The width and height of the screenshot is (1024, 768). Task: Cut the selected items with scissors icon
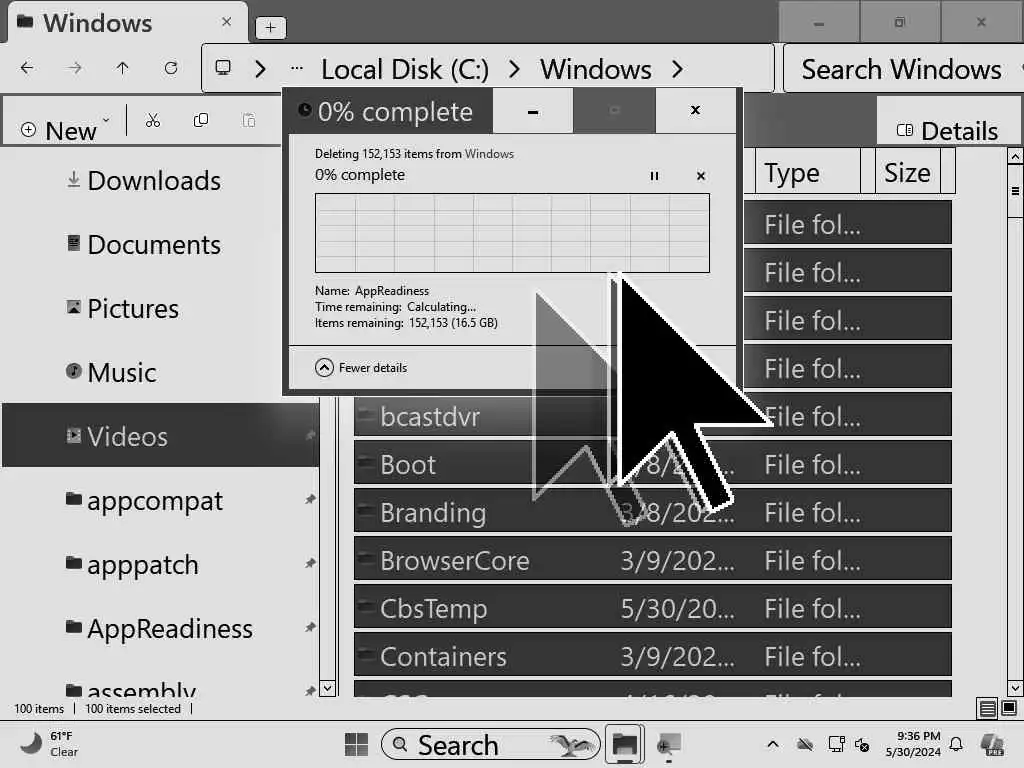click(153, 120)
